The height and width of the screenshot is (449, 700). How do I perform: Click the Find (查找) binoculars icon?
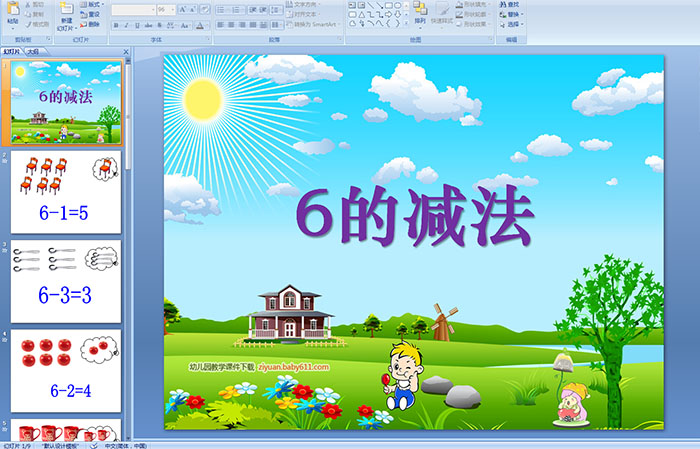[x=503, y=4]
